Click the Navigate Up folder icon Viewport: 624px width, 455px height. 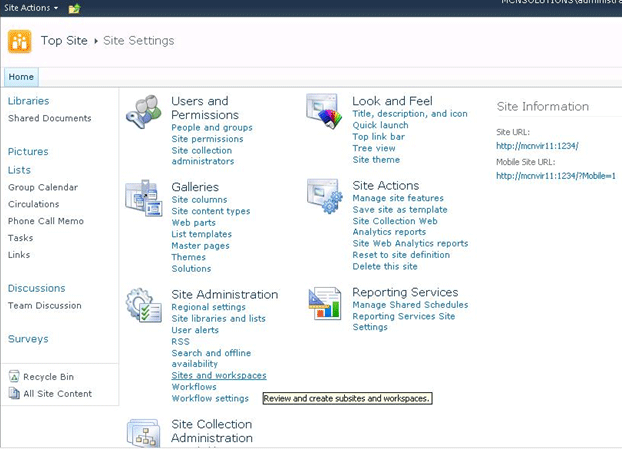pyautogui.click(x=74, y=8)
